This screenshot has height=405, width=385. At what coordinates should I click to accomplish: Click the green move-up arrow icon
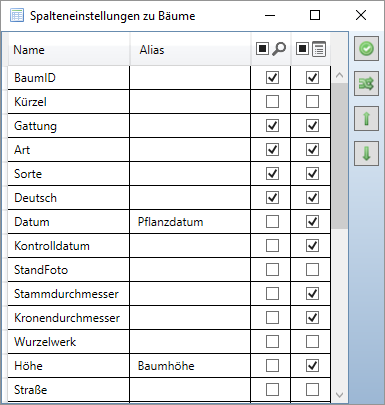click(366, 119)
